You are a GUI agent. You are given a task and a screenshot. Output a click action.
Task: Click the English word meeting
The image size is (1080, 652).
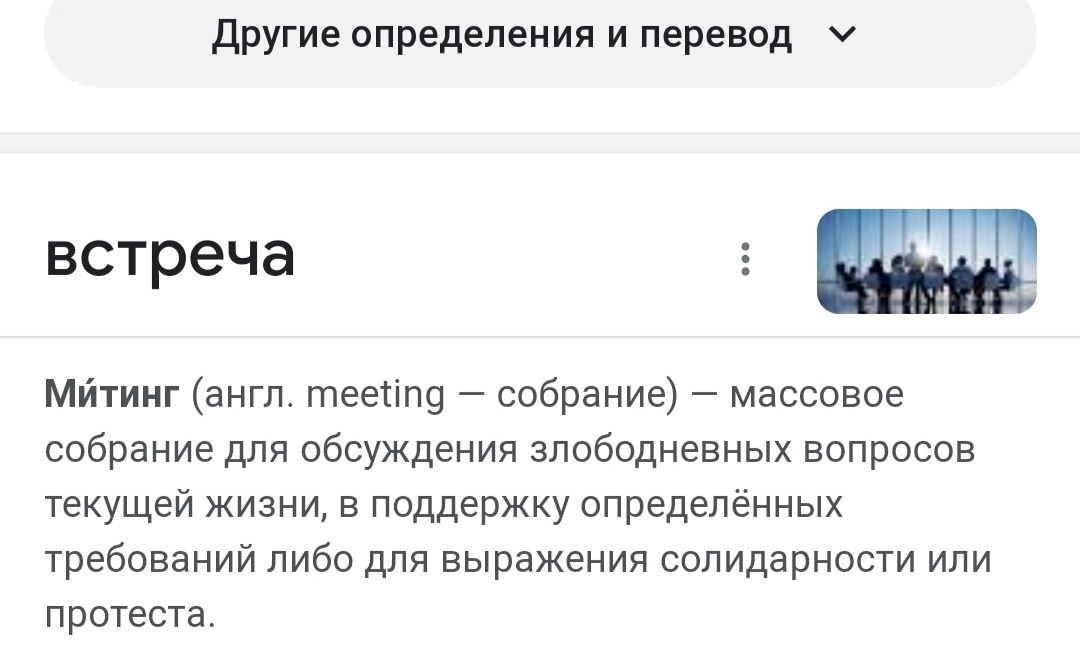click(x=375, y=396)
